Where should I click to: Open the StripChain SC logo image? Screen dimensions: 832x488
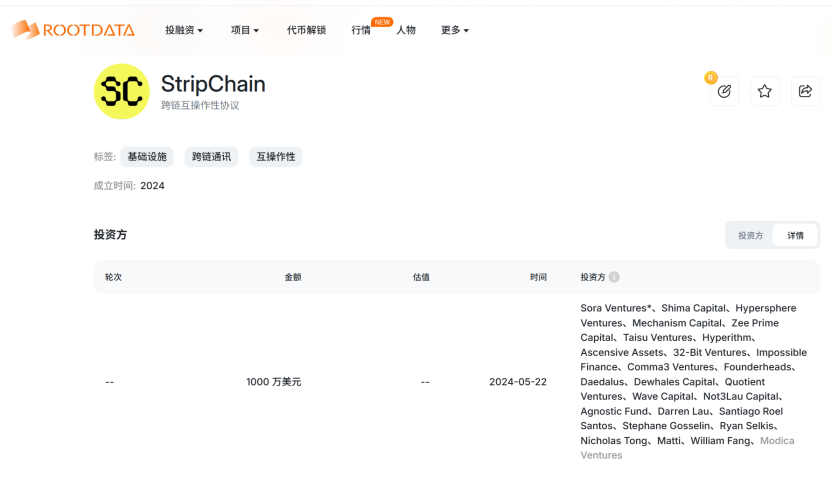(x=122, y=91)
